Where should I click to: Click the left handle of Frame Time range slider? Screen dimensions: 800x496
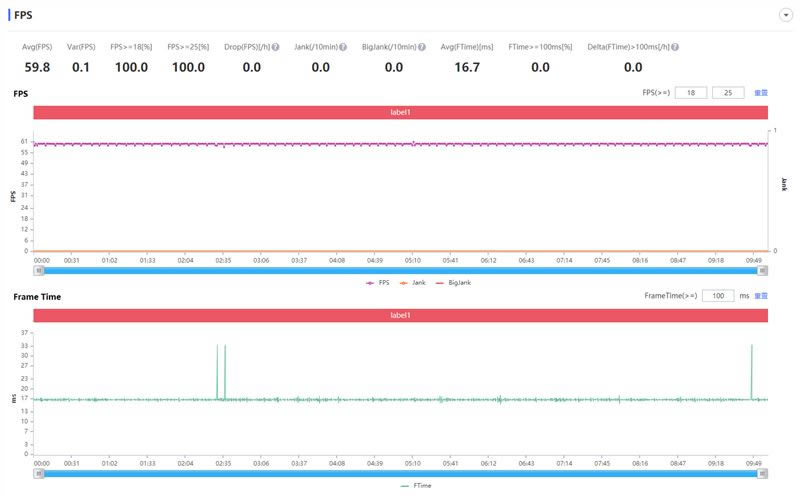(39, 474)
